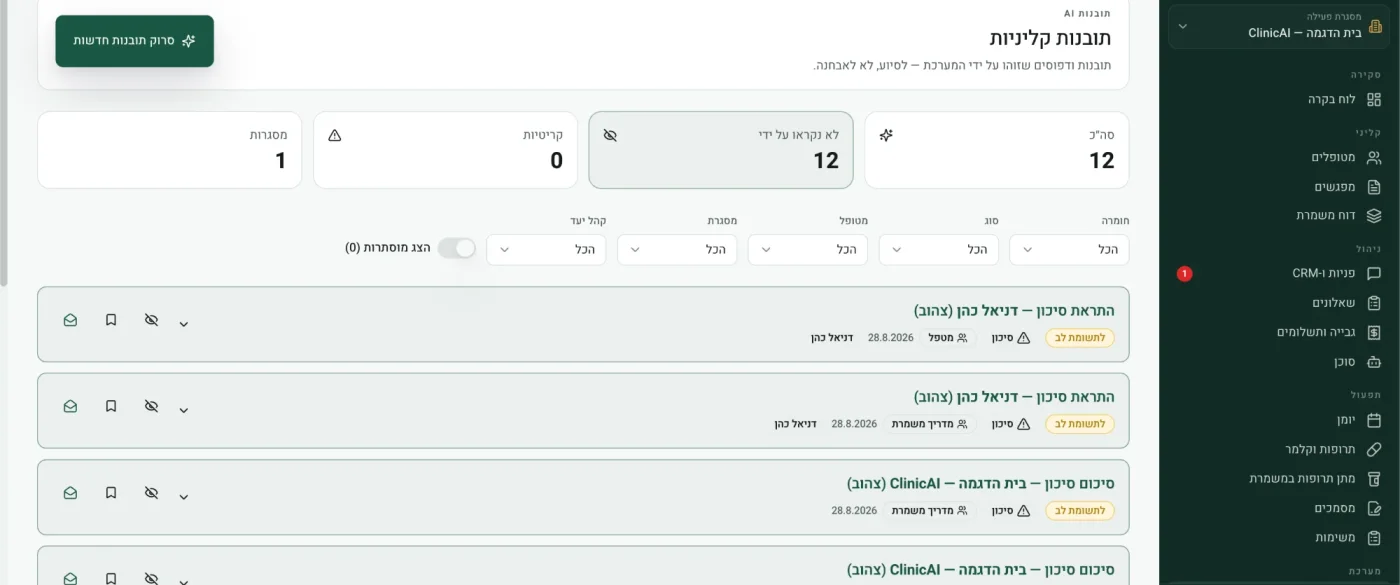Screen dimensions: 1400x585
Task: Expand the דניאל כהן card tagged מדריך משמרת
Action: [x=184, y=409]
